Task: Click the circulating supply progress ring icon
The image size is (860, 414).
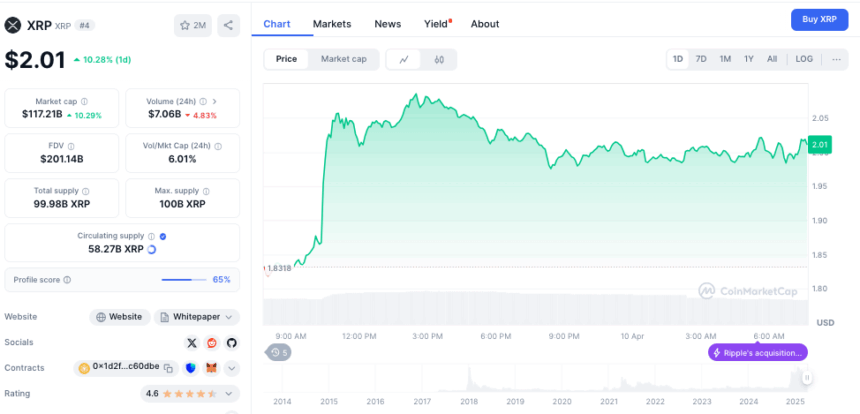Action: [x=152, y=249]
